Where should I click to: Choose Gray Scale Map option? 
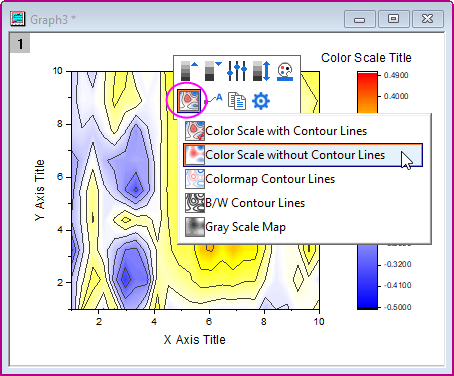(x=303, y=227)
